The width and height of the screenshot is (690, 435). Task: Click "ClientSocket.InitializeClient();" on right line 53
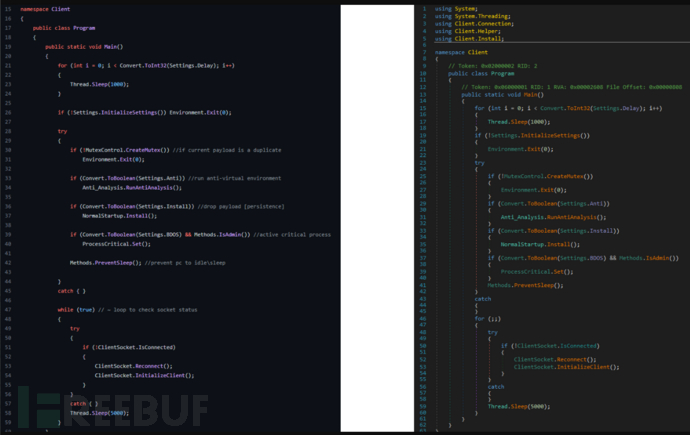(x=566, y=367)
